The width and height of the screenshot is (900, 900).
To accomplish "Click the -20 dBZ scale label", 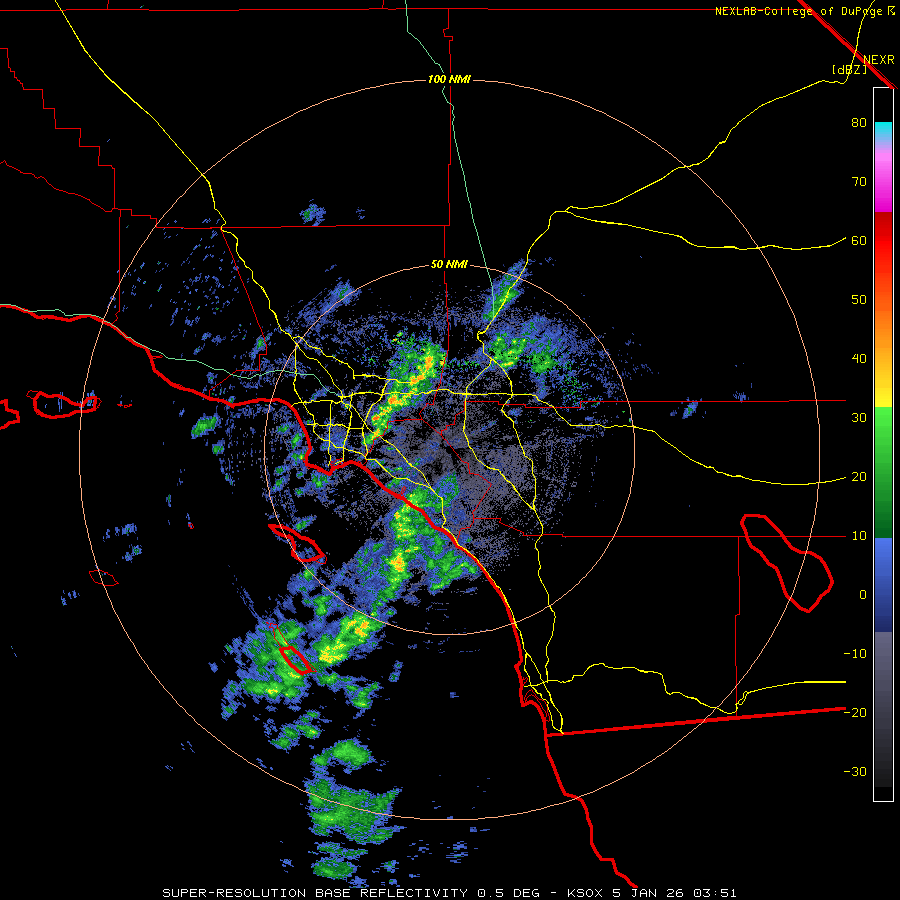I will tap(855, 713).
